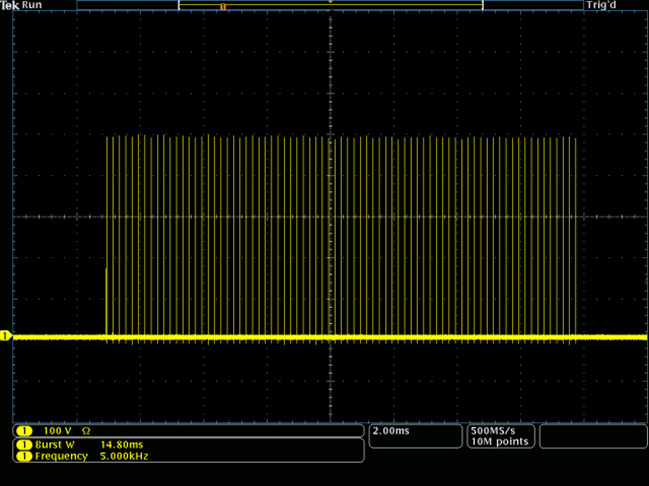Click the channel 1 badge beside 100 V

[x=21, y=430]
